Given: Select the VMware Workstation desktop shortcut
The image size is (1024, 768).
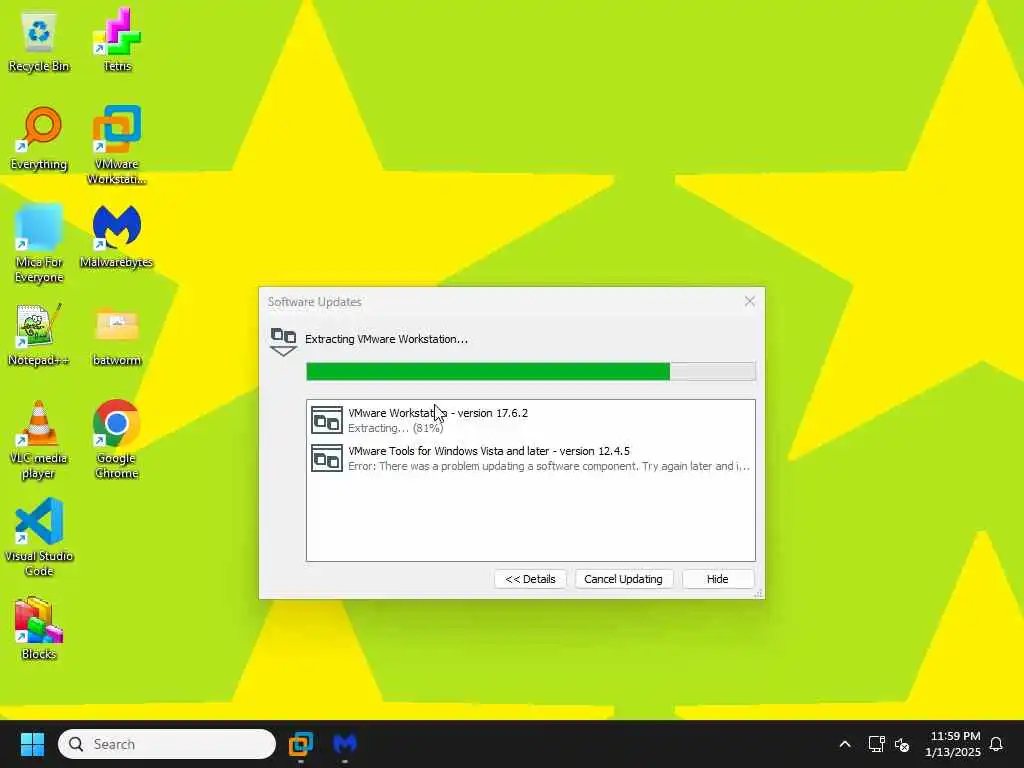Looking at the screenshot, I should (x=117, y=145).
